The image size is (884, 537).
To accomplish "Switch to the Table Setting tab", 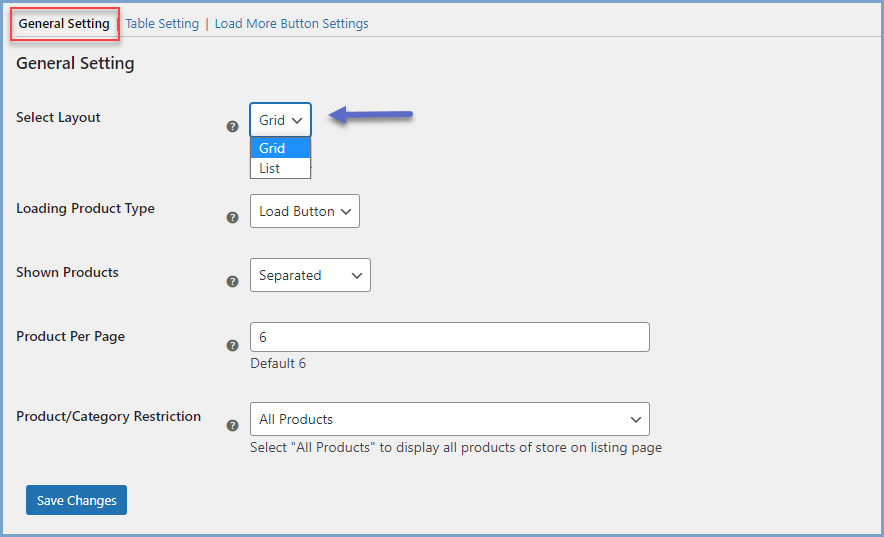I will pos(162,24).
